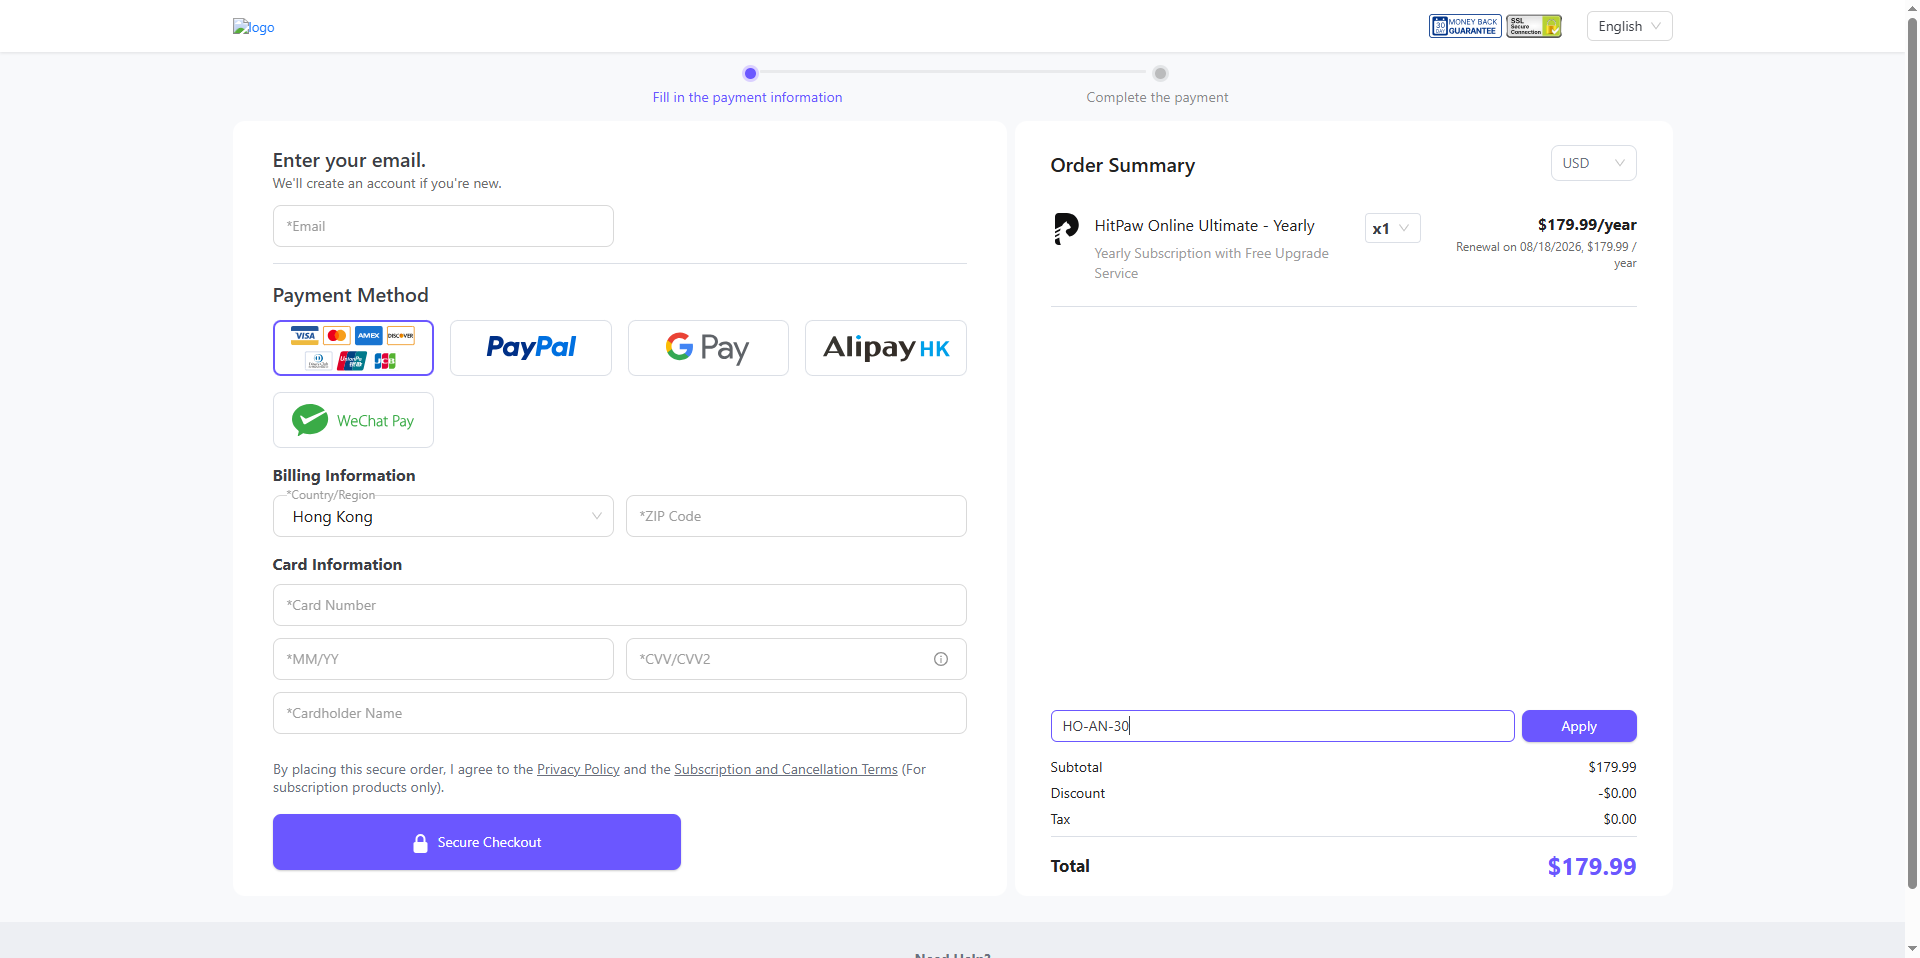Select Google Pay payment option
The height and width of the screenshot is (958, 1920).
[708, 348]
